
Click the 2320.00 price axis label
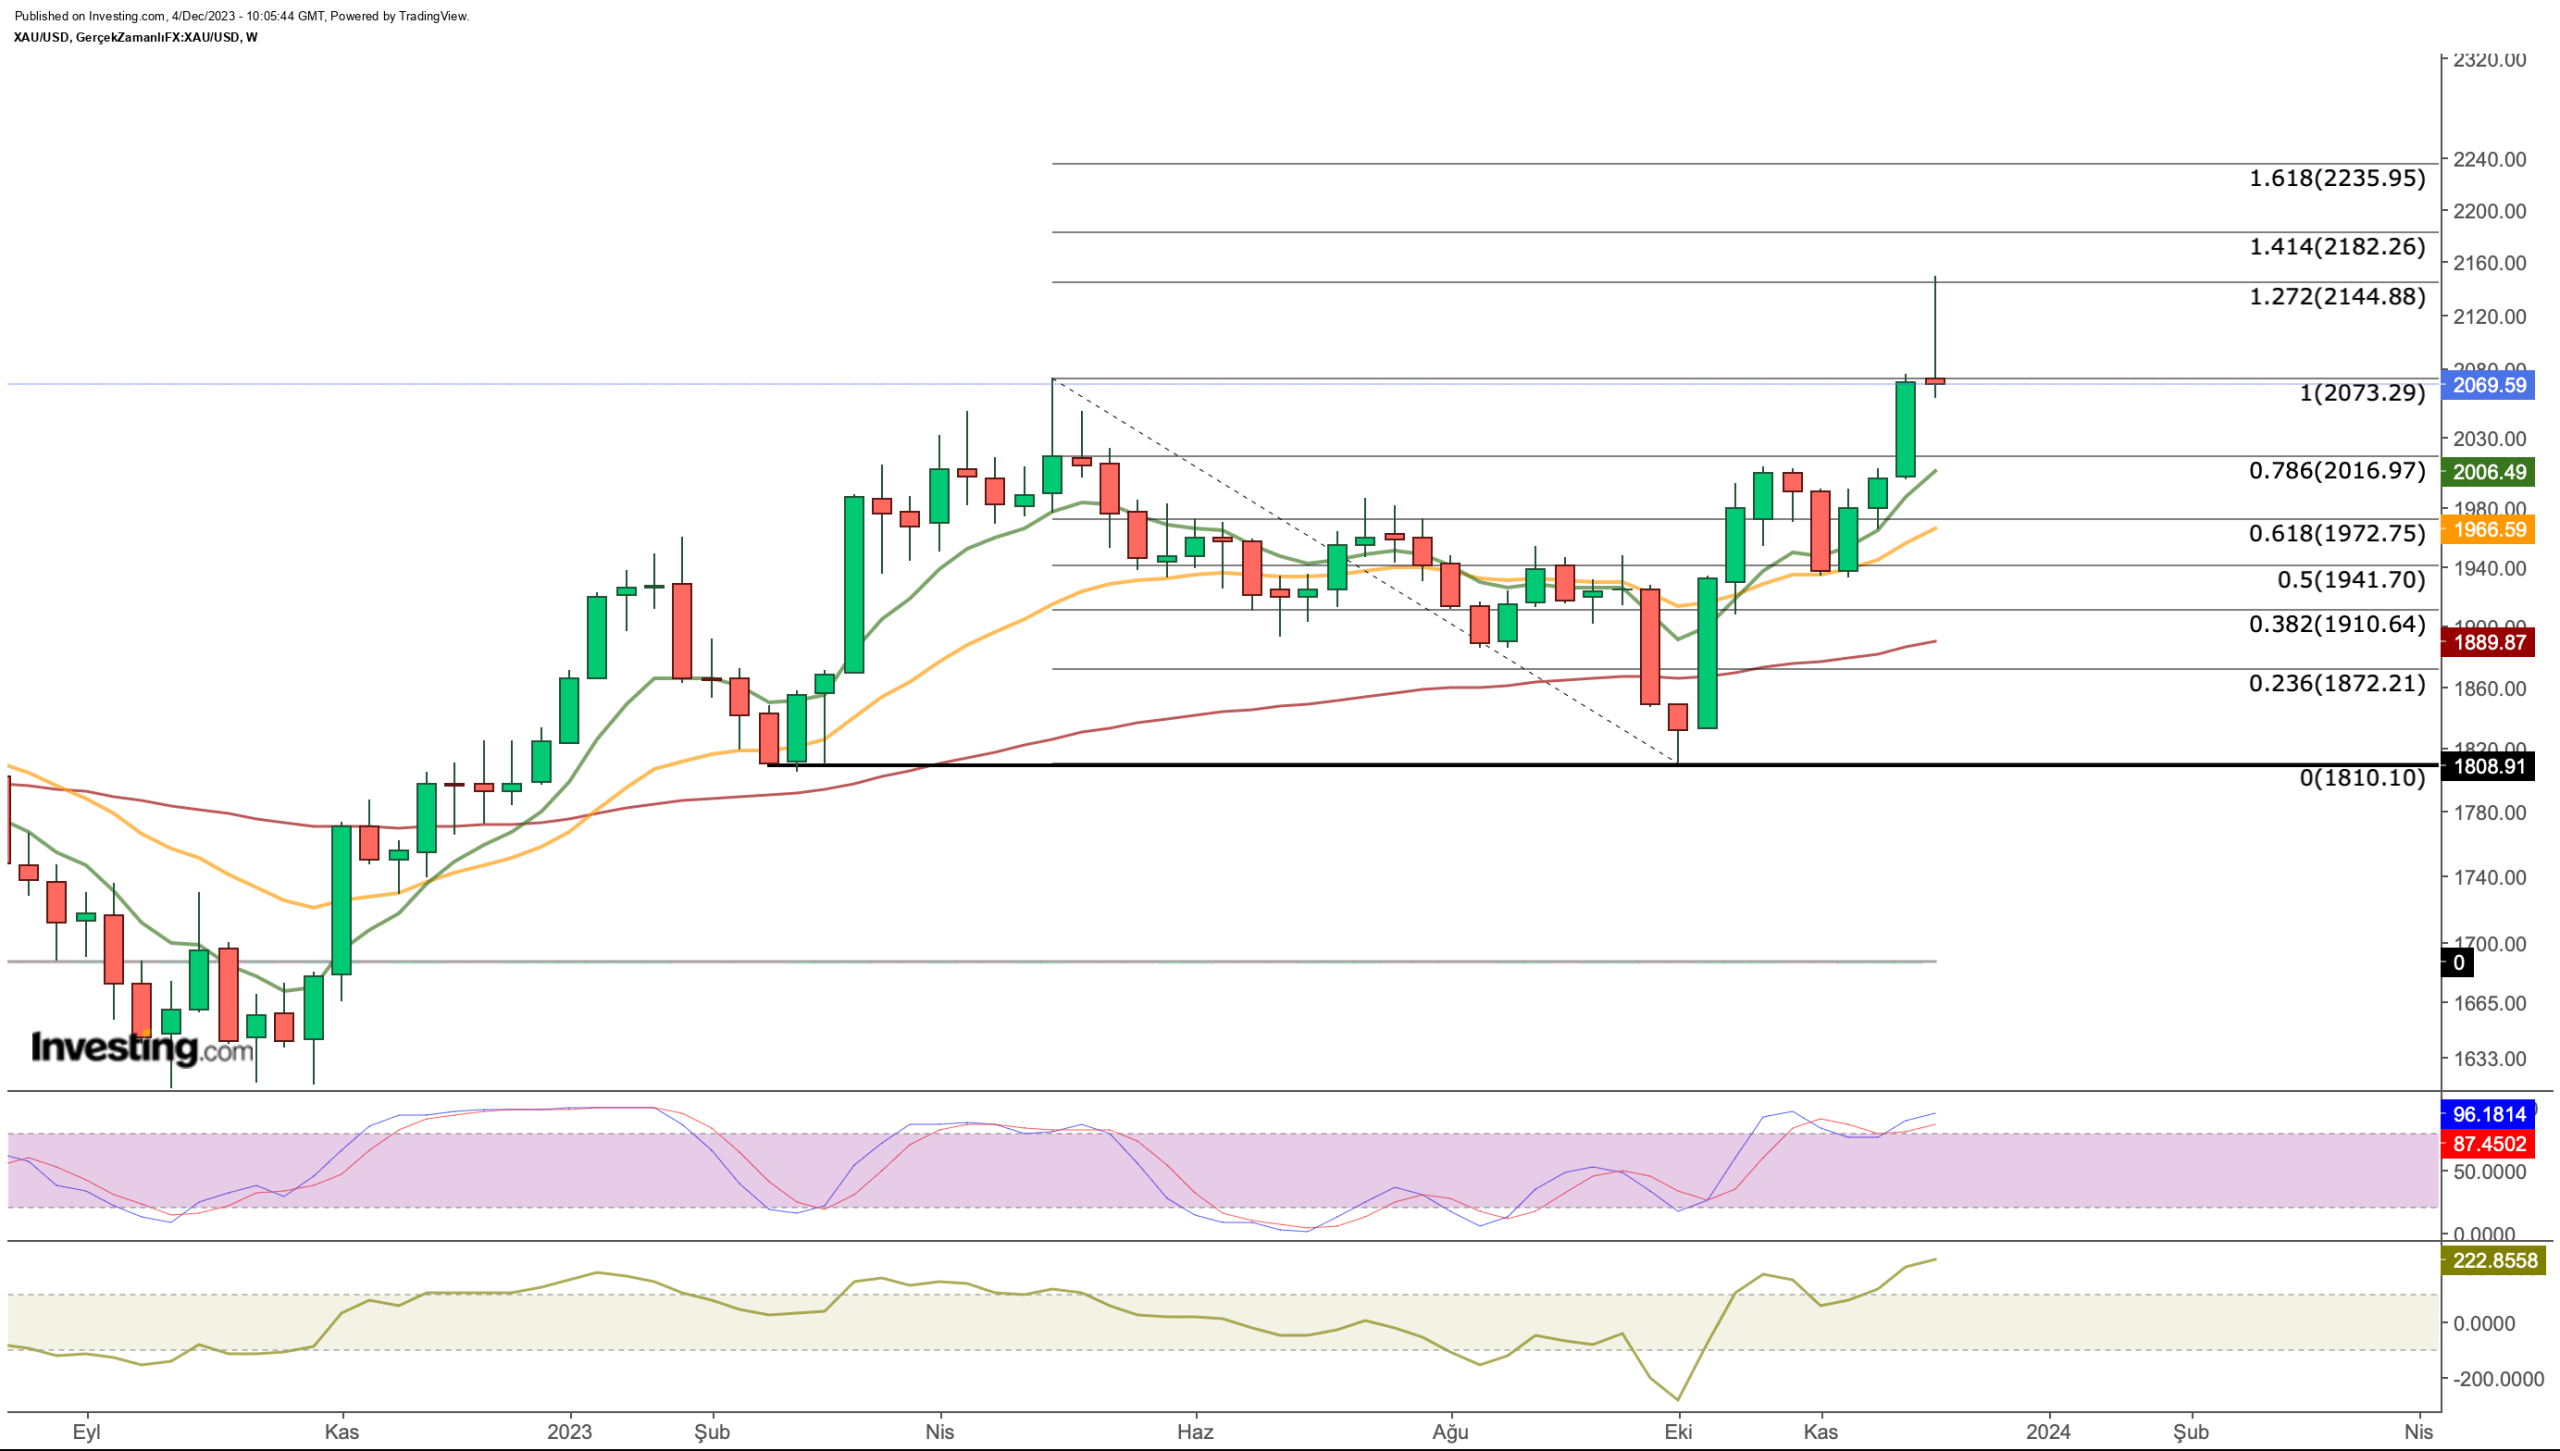click(x=2489, y=60)
